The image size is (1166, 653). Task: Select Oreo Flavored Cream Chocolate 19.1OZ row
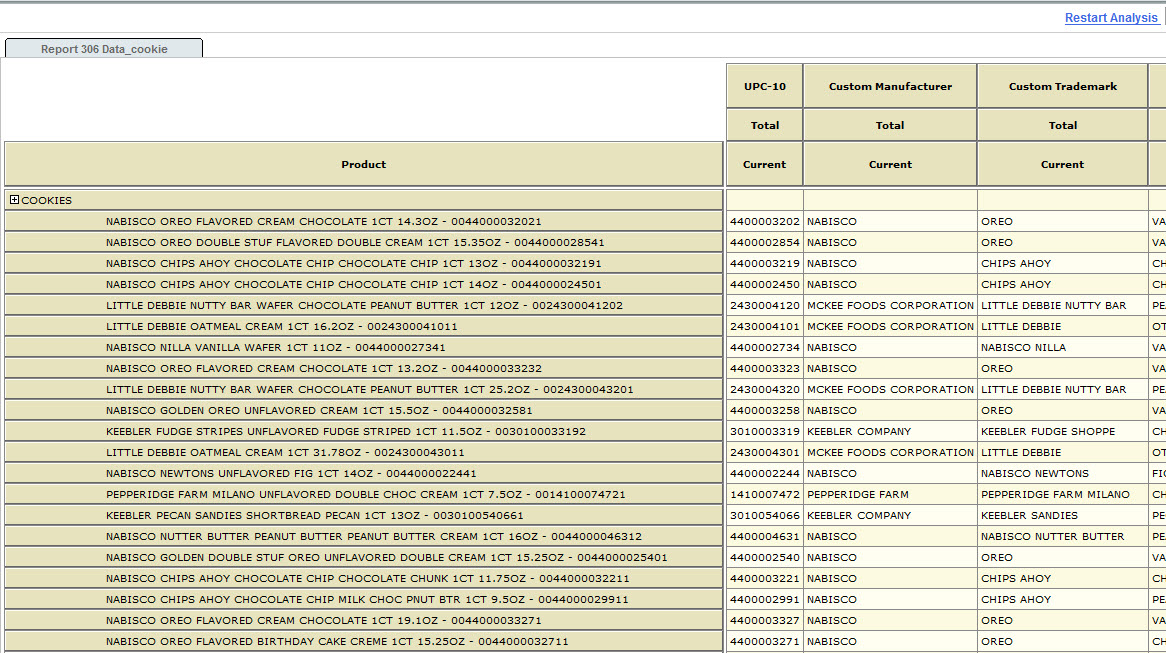[364, 620]
